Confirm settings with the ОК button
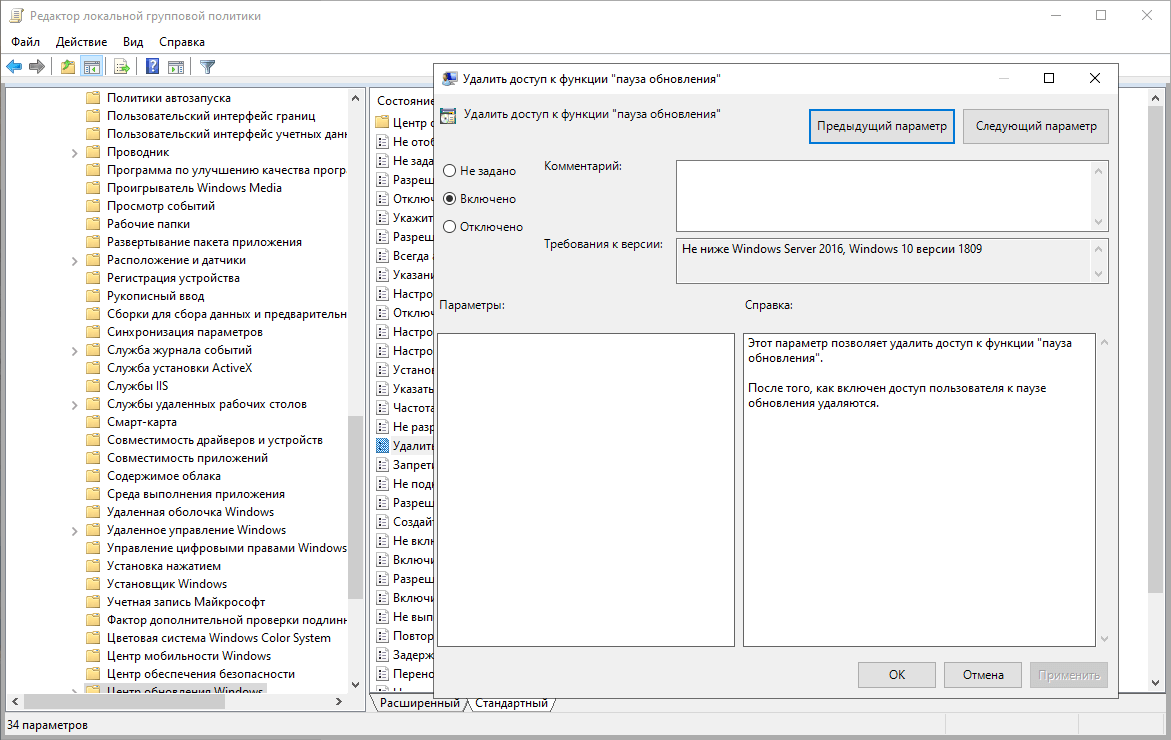The image size is (1171, 740). pos(896,674)
